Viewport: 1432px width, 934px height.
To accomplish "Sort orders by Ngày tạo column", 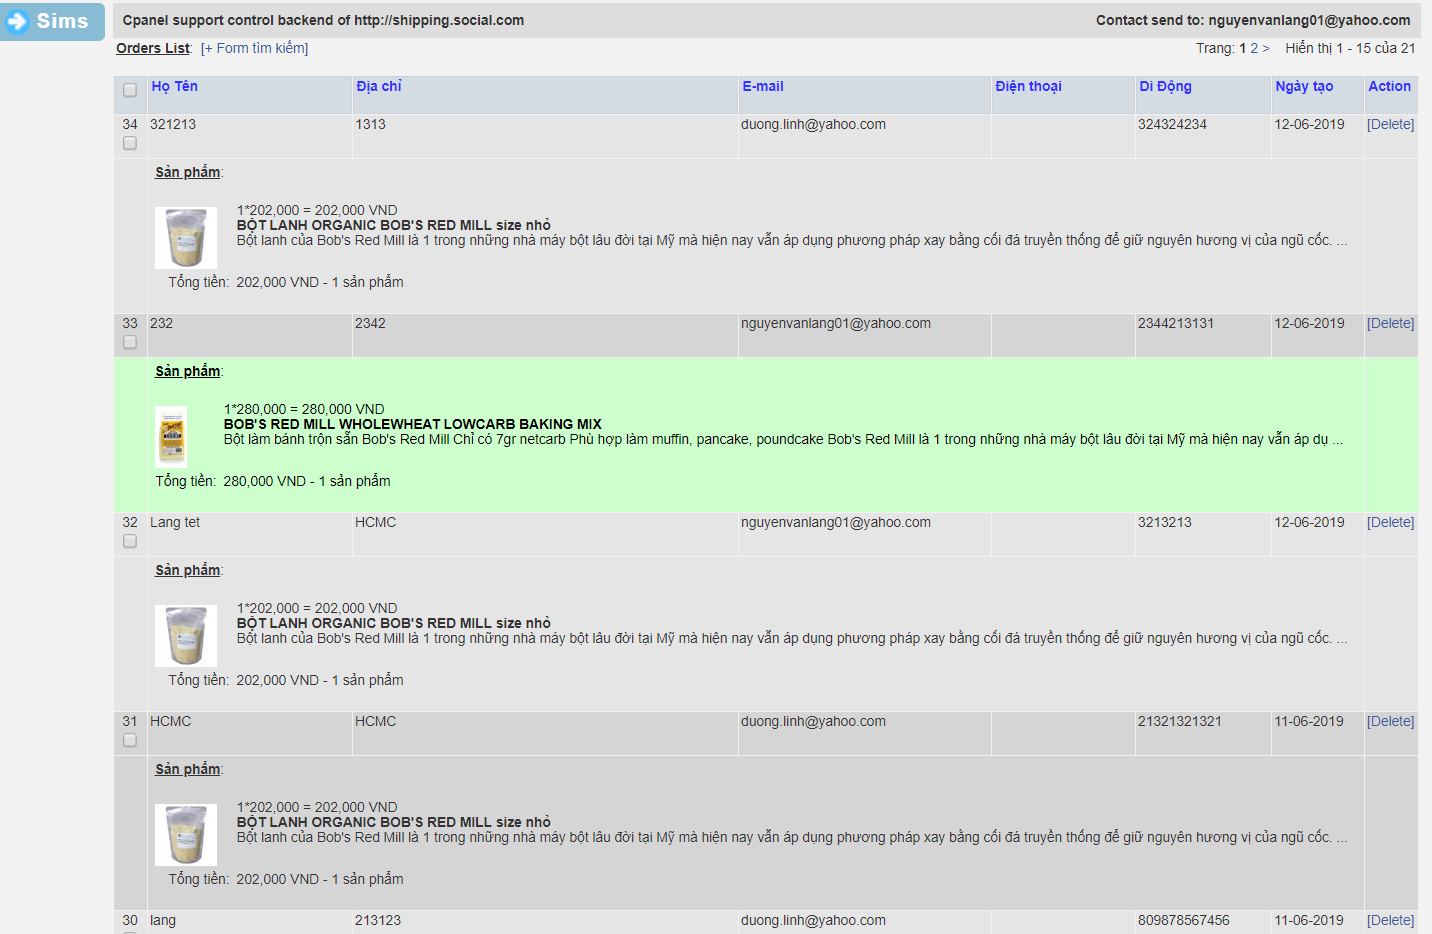I will pos(1303,86).
